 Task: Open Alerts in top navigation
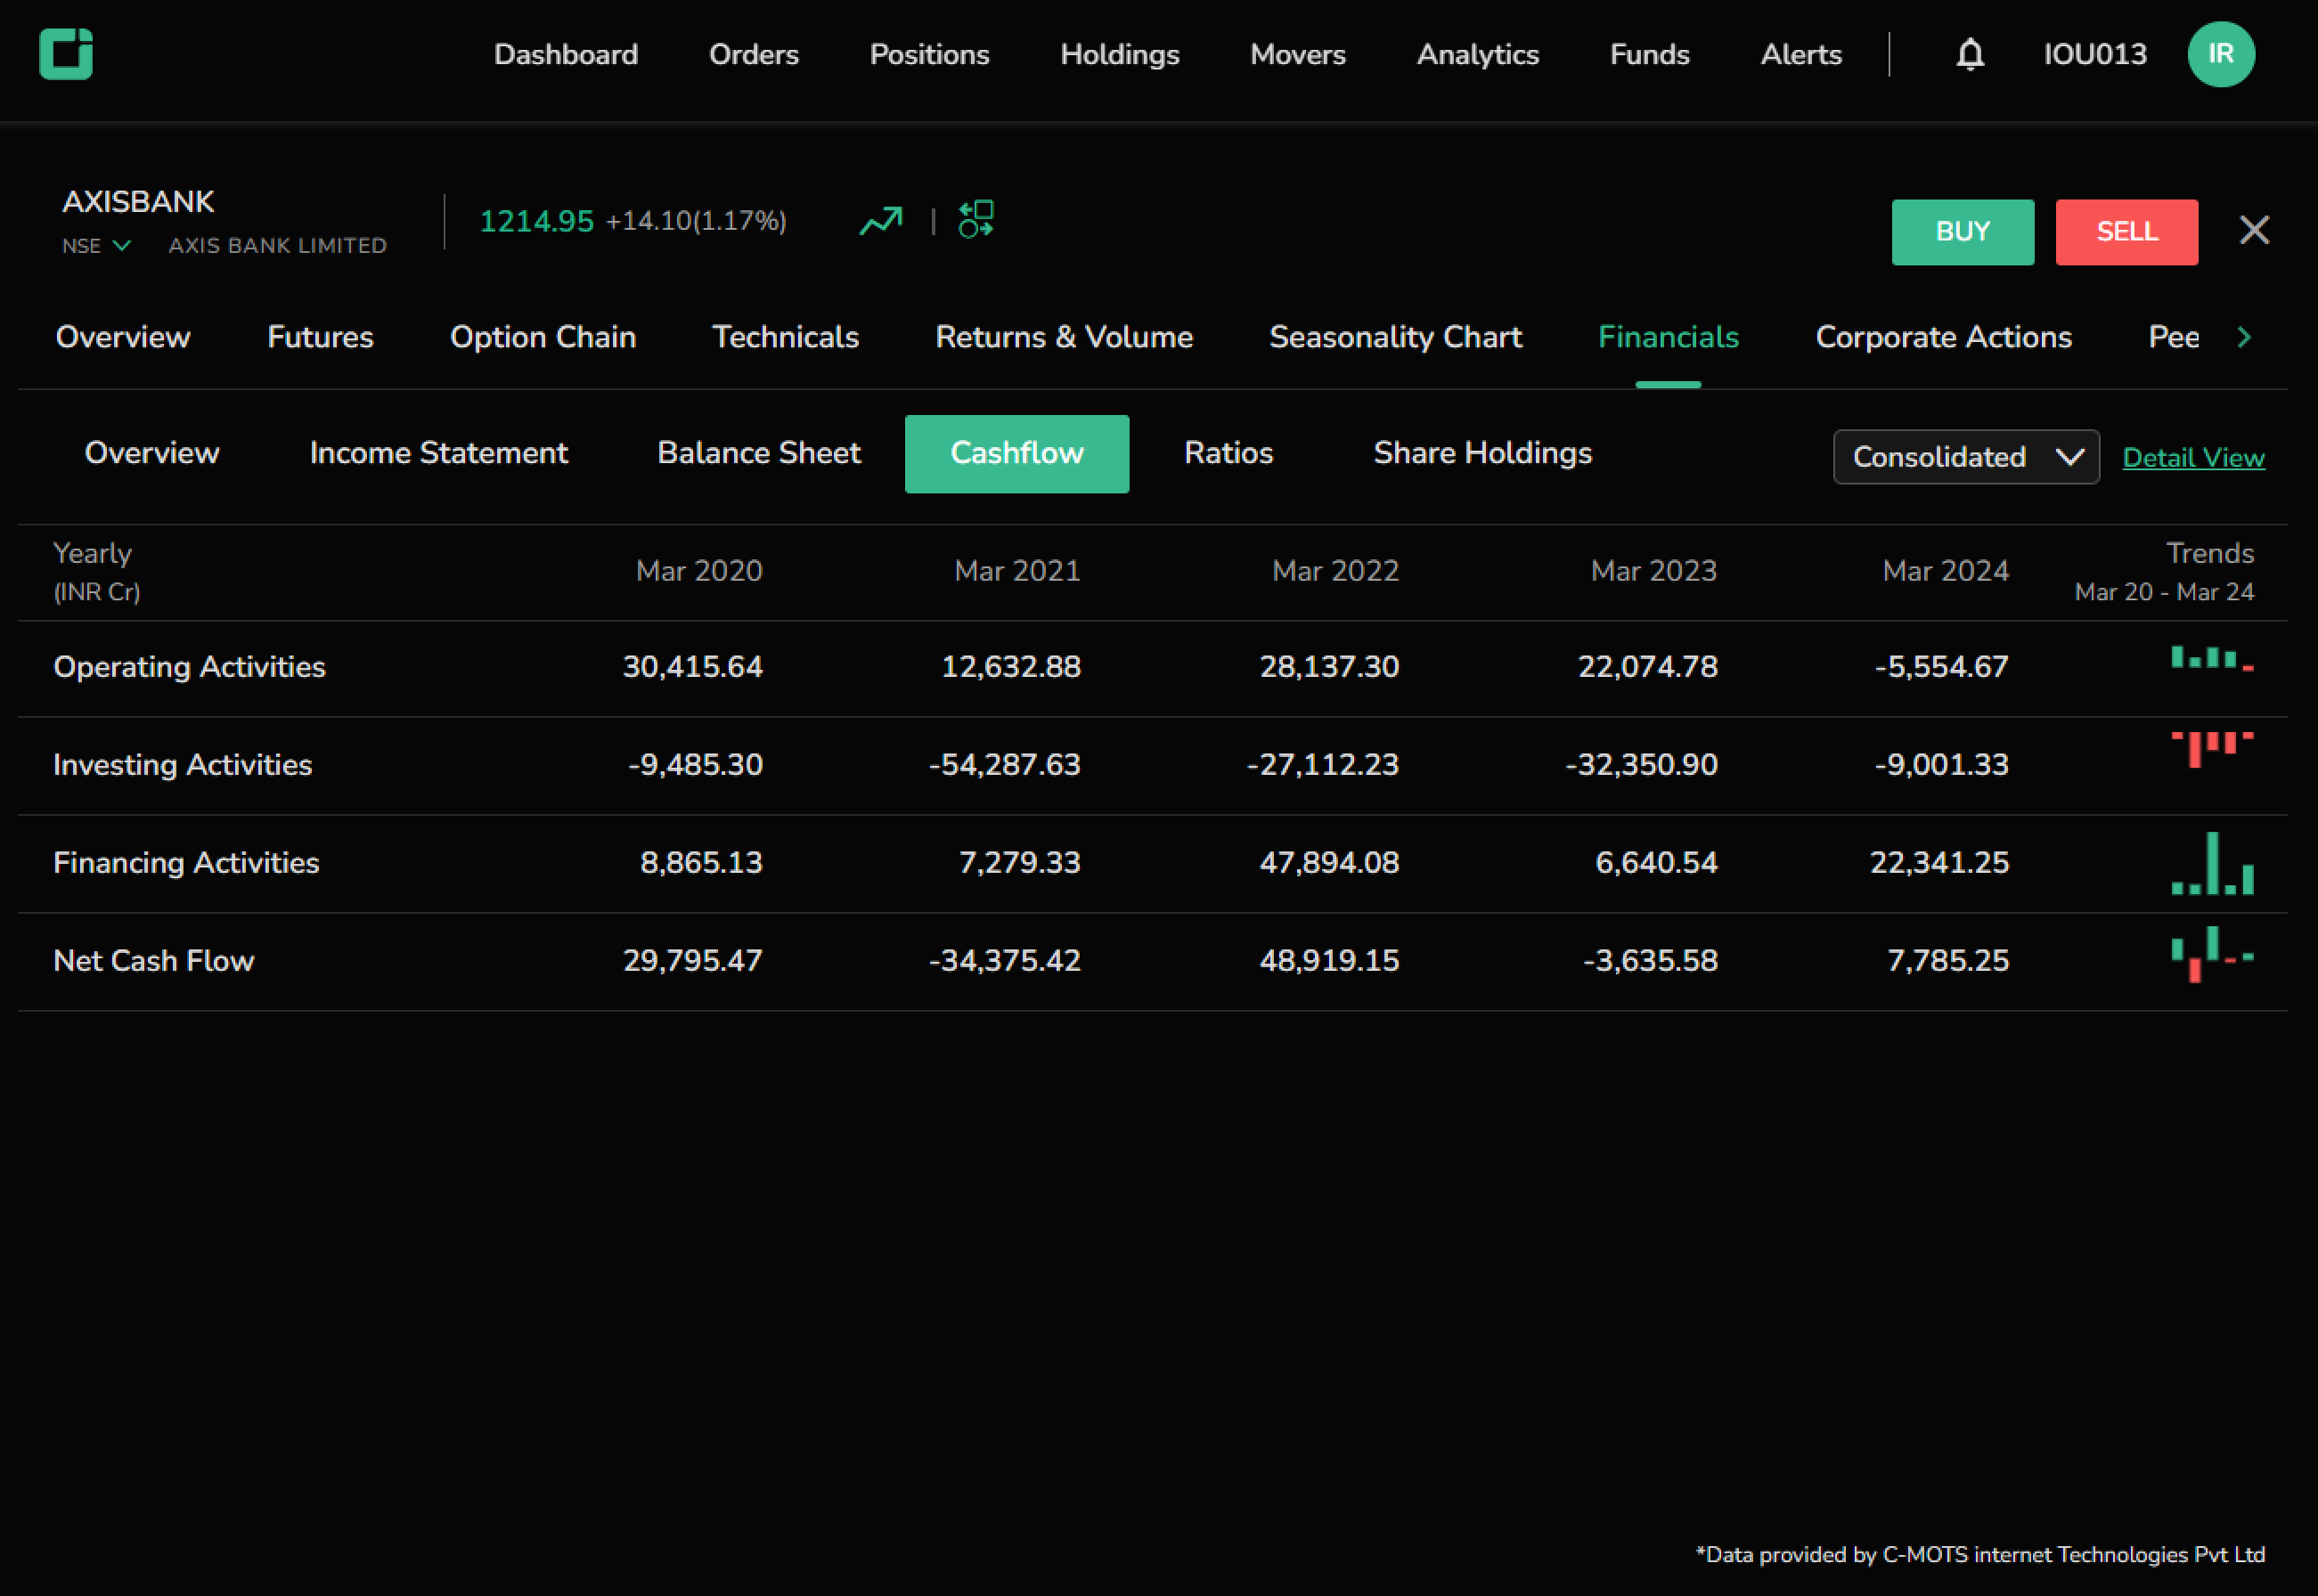(x=1800, y=54)
